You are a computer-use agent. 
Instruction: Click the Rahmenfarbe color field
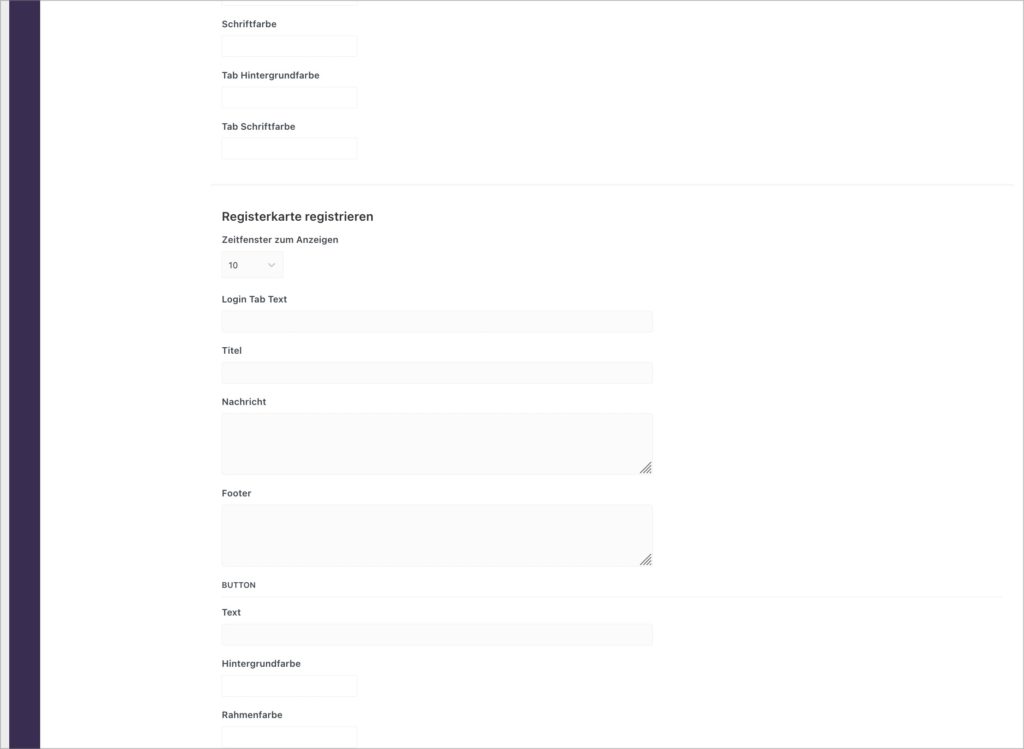(289, 737)
